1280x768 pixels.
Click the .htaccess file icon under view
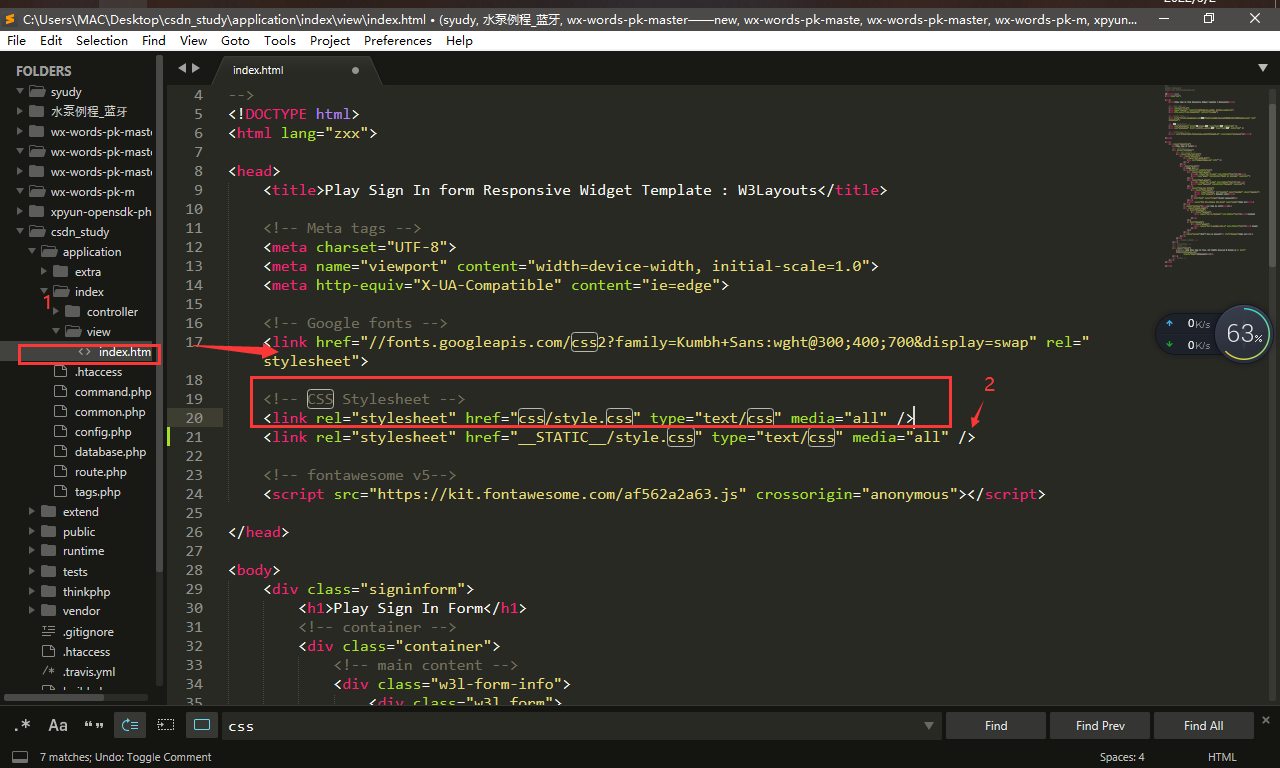(60, 372)
